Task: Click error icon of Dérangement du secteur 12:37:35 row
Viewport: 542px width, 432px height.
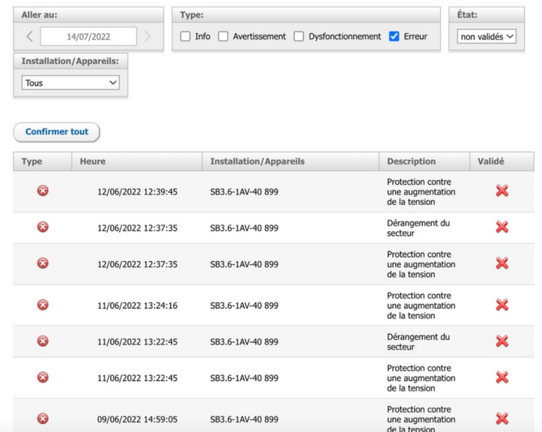Action: point(43,227)
